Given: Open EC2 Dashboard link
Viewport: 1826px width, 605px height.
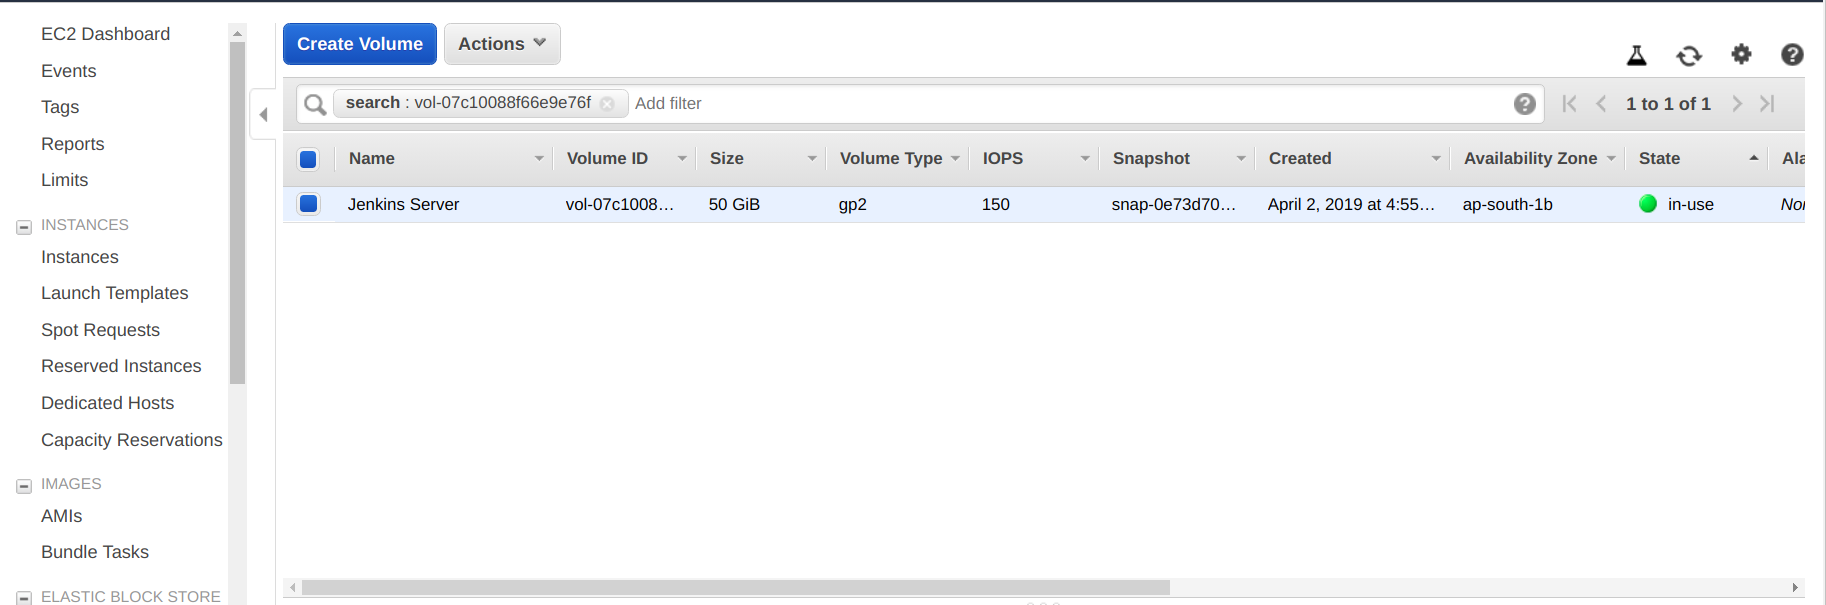Looking at the screenshot, I should point(105,34).
